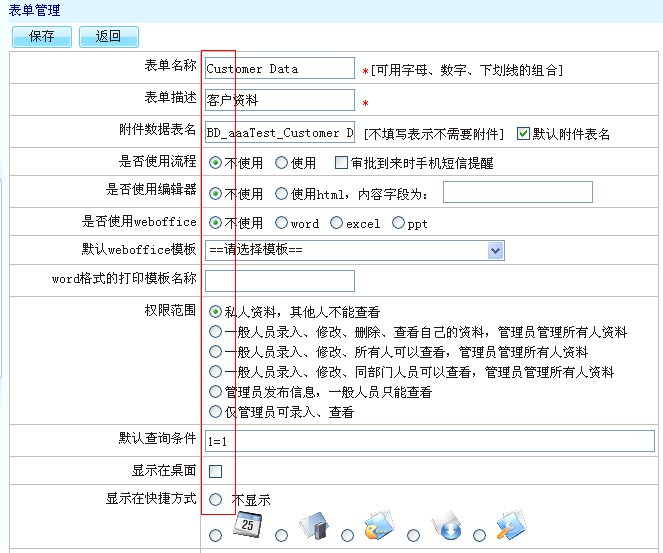Image resolution: width=663 pixels, height=553 pixels.
Task: Click the 显示在快捷方式 label
Action: pyautogui.click(x=151, y=498)
